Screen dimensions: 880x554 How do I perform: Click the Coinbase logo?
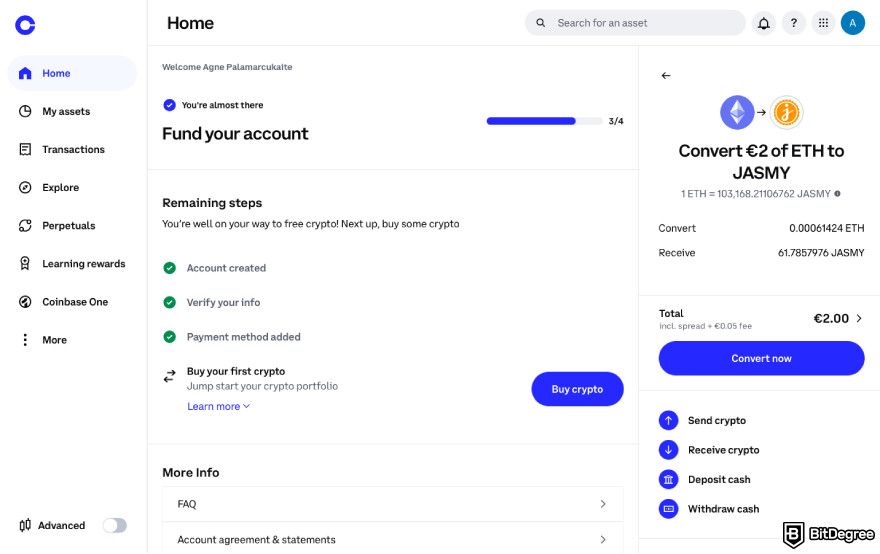pyautogui.click(x=25, y=25)
